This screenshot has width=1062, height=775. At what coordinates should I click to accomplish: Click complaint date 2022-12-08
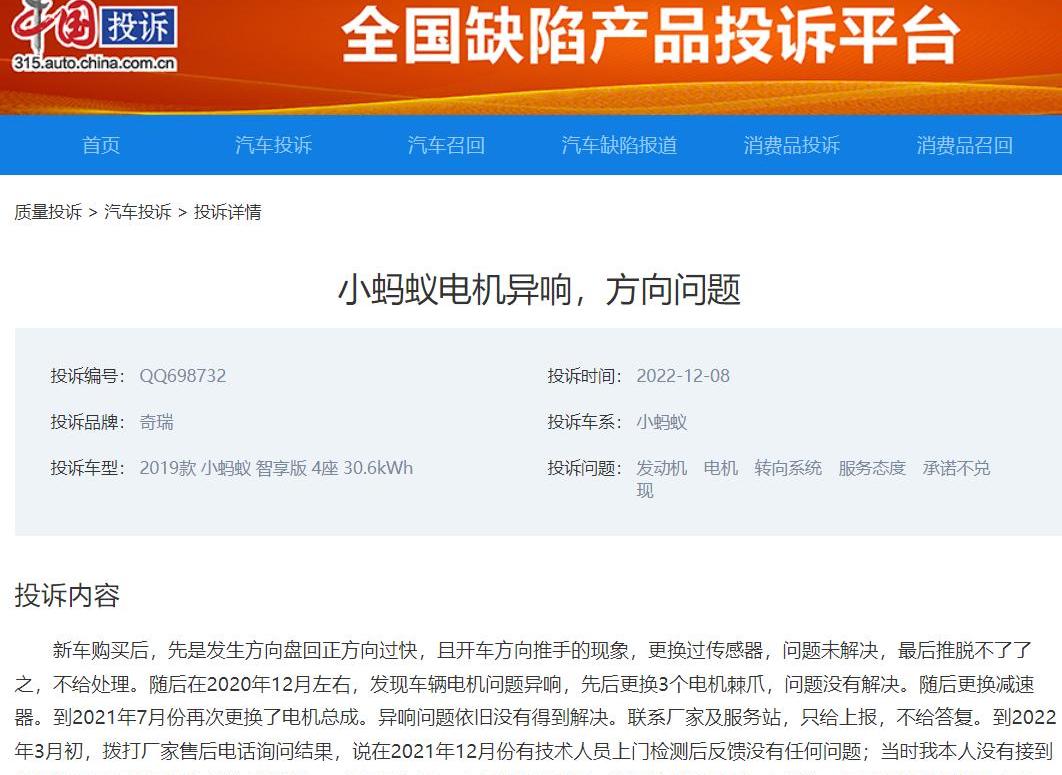tap(683, 376)
